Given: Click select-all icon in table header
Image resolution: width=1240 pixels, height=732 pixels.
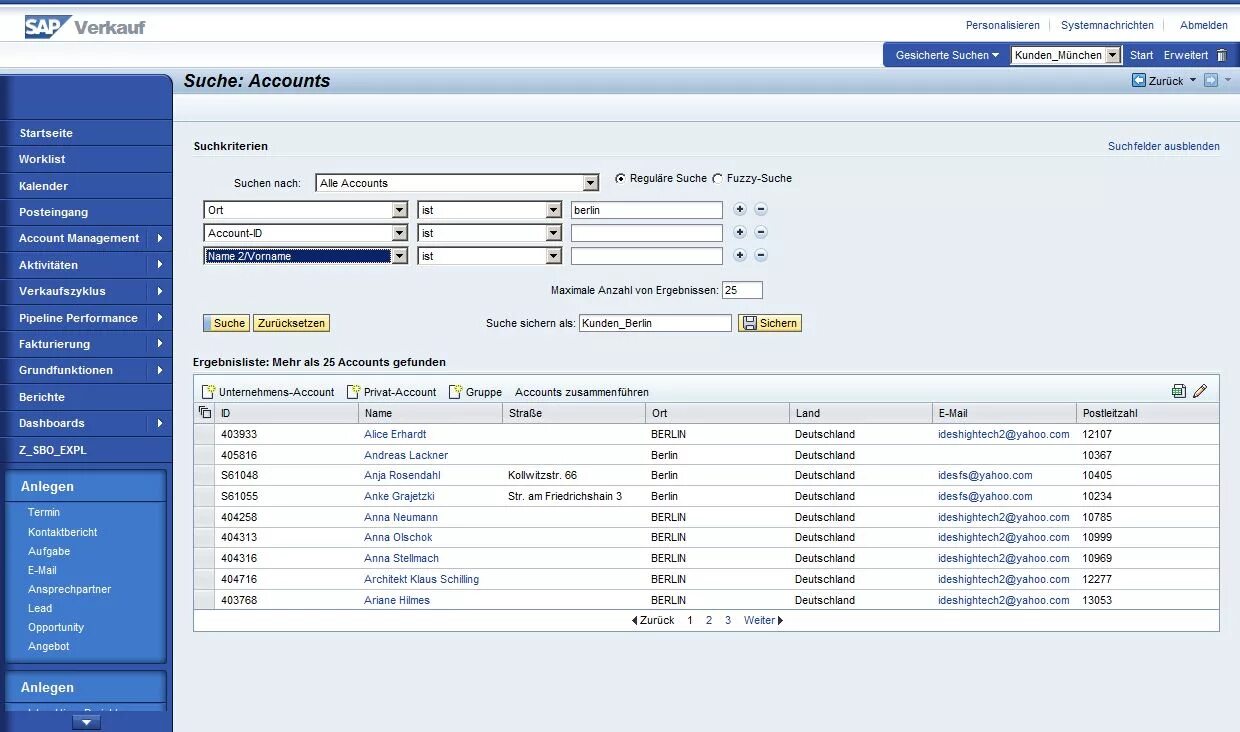Looking at the screenshot, I should tap(204, 413).
